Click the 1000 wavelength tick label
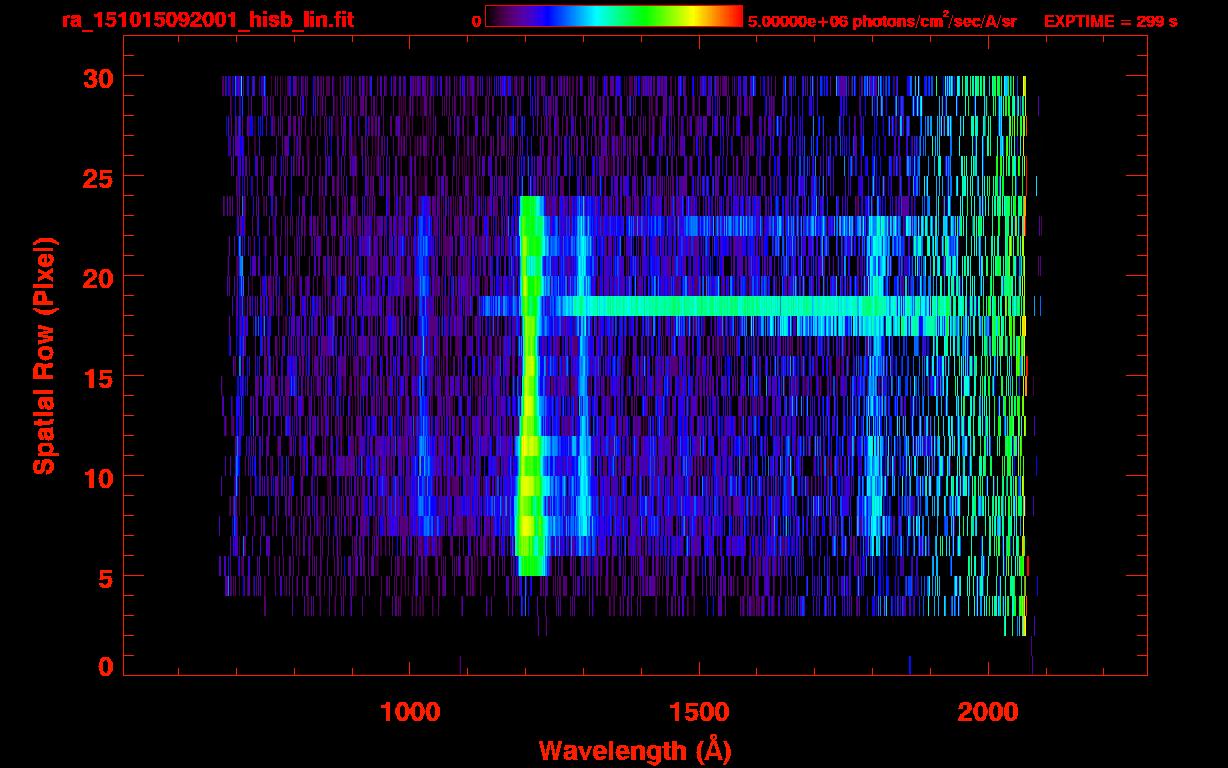Image resolution: width=1228 pixels, height=768 pixels. tap(410, 711)
